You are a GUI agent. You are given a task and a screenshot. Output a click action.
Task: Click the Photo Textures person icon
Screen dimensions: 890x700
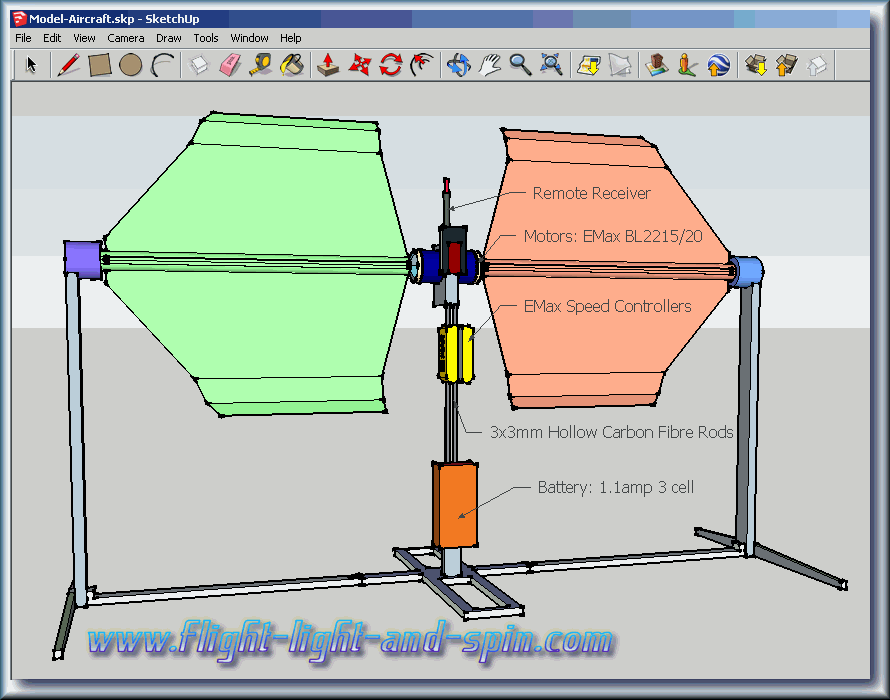(687, 65)
